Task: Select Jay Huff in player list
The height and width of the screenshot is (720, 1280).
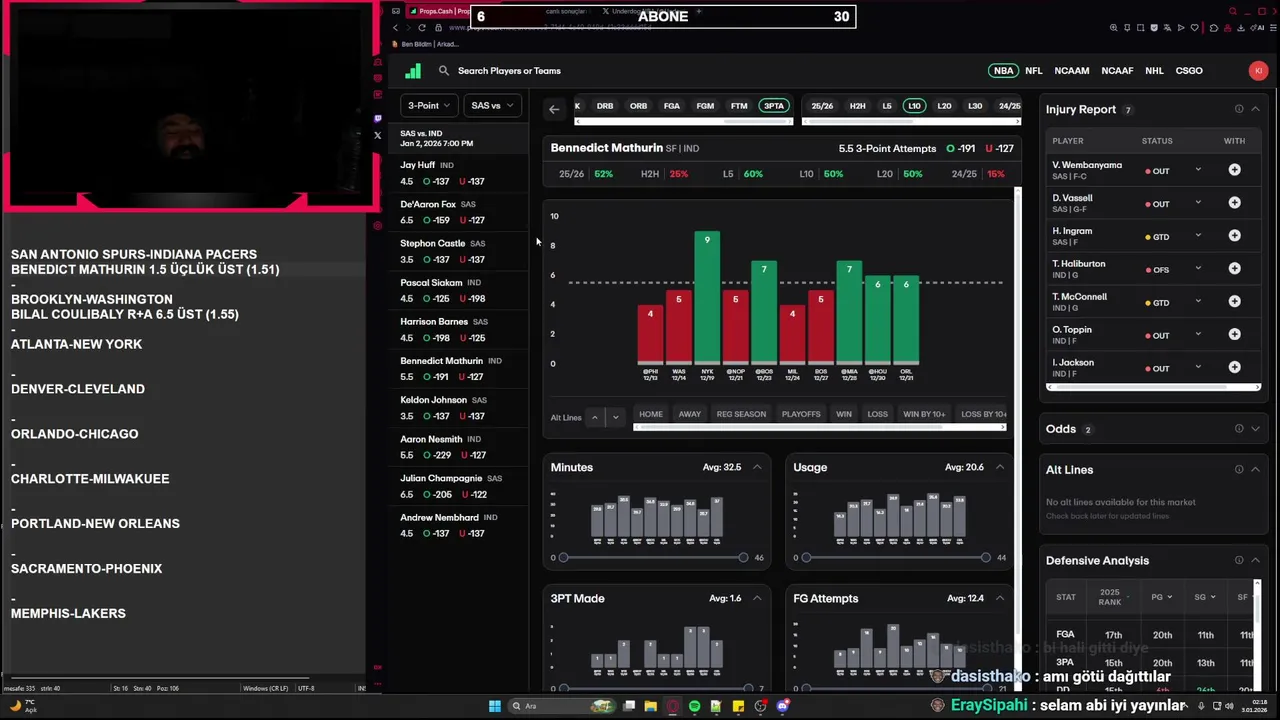Action: coord(460,173)
